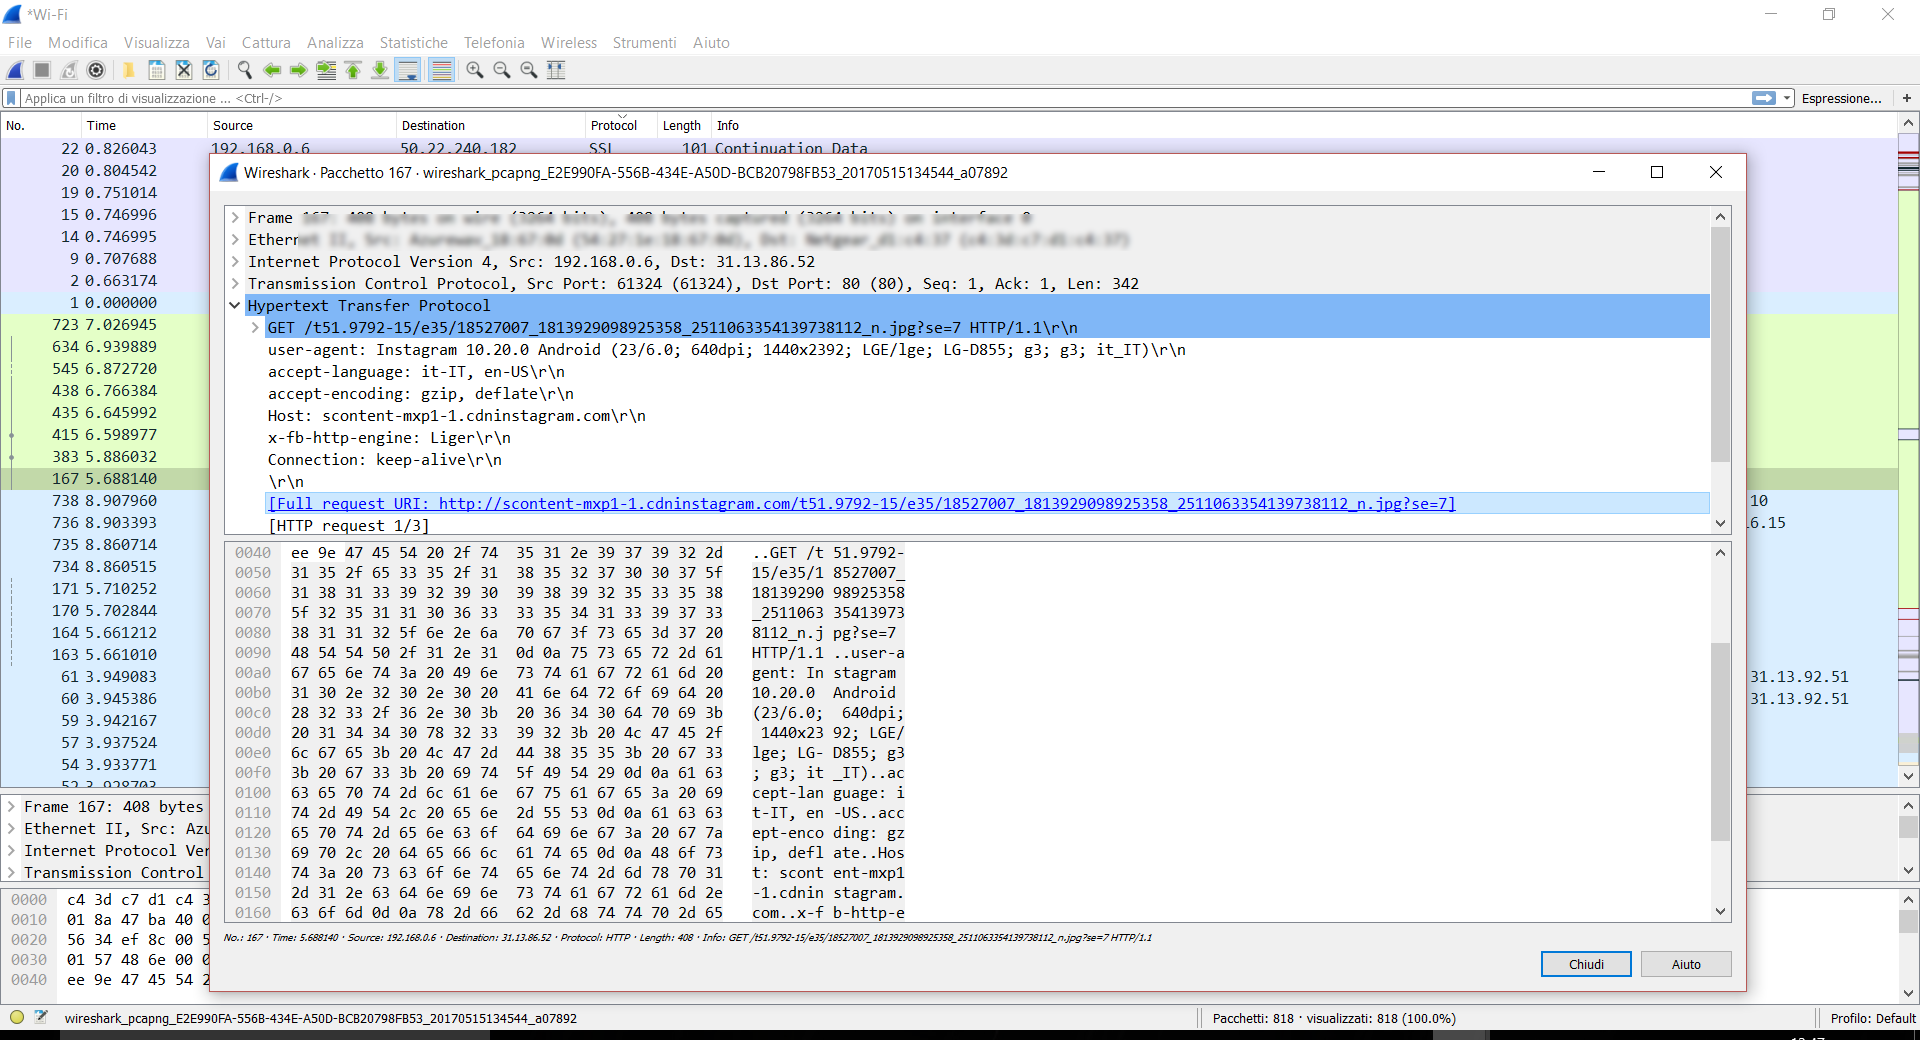Viewport: 1920px width, 1040px height.
Task: Open the Modifica menu
Action: click(78, 43)
